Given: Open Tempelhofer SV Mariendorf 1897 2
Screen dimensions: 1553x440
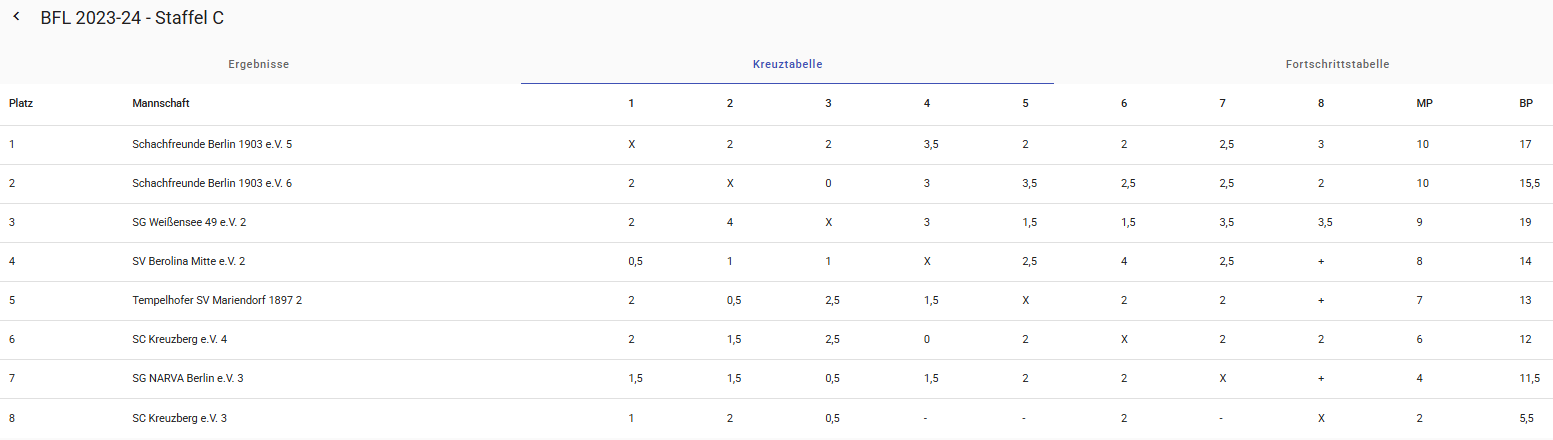Looking at the screenshot, I should coord(217,300).
